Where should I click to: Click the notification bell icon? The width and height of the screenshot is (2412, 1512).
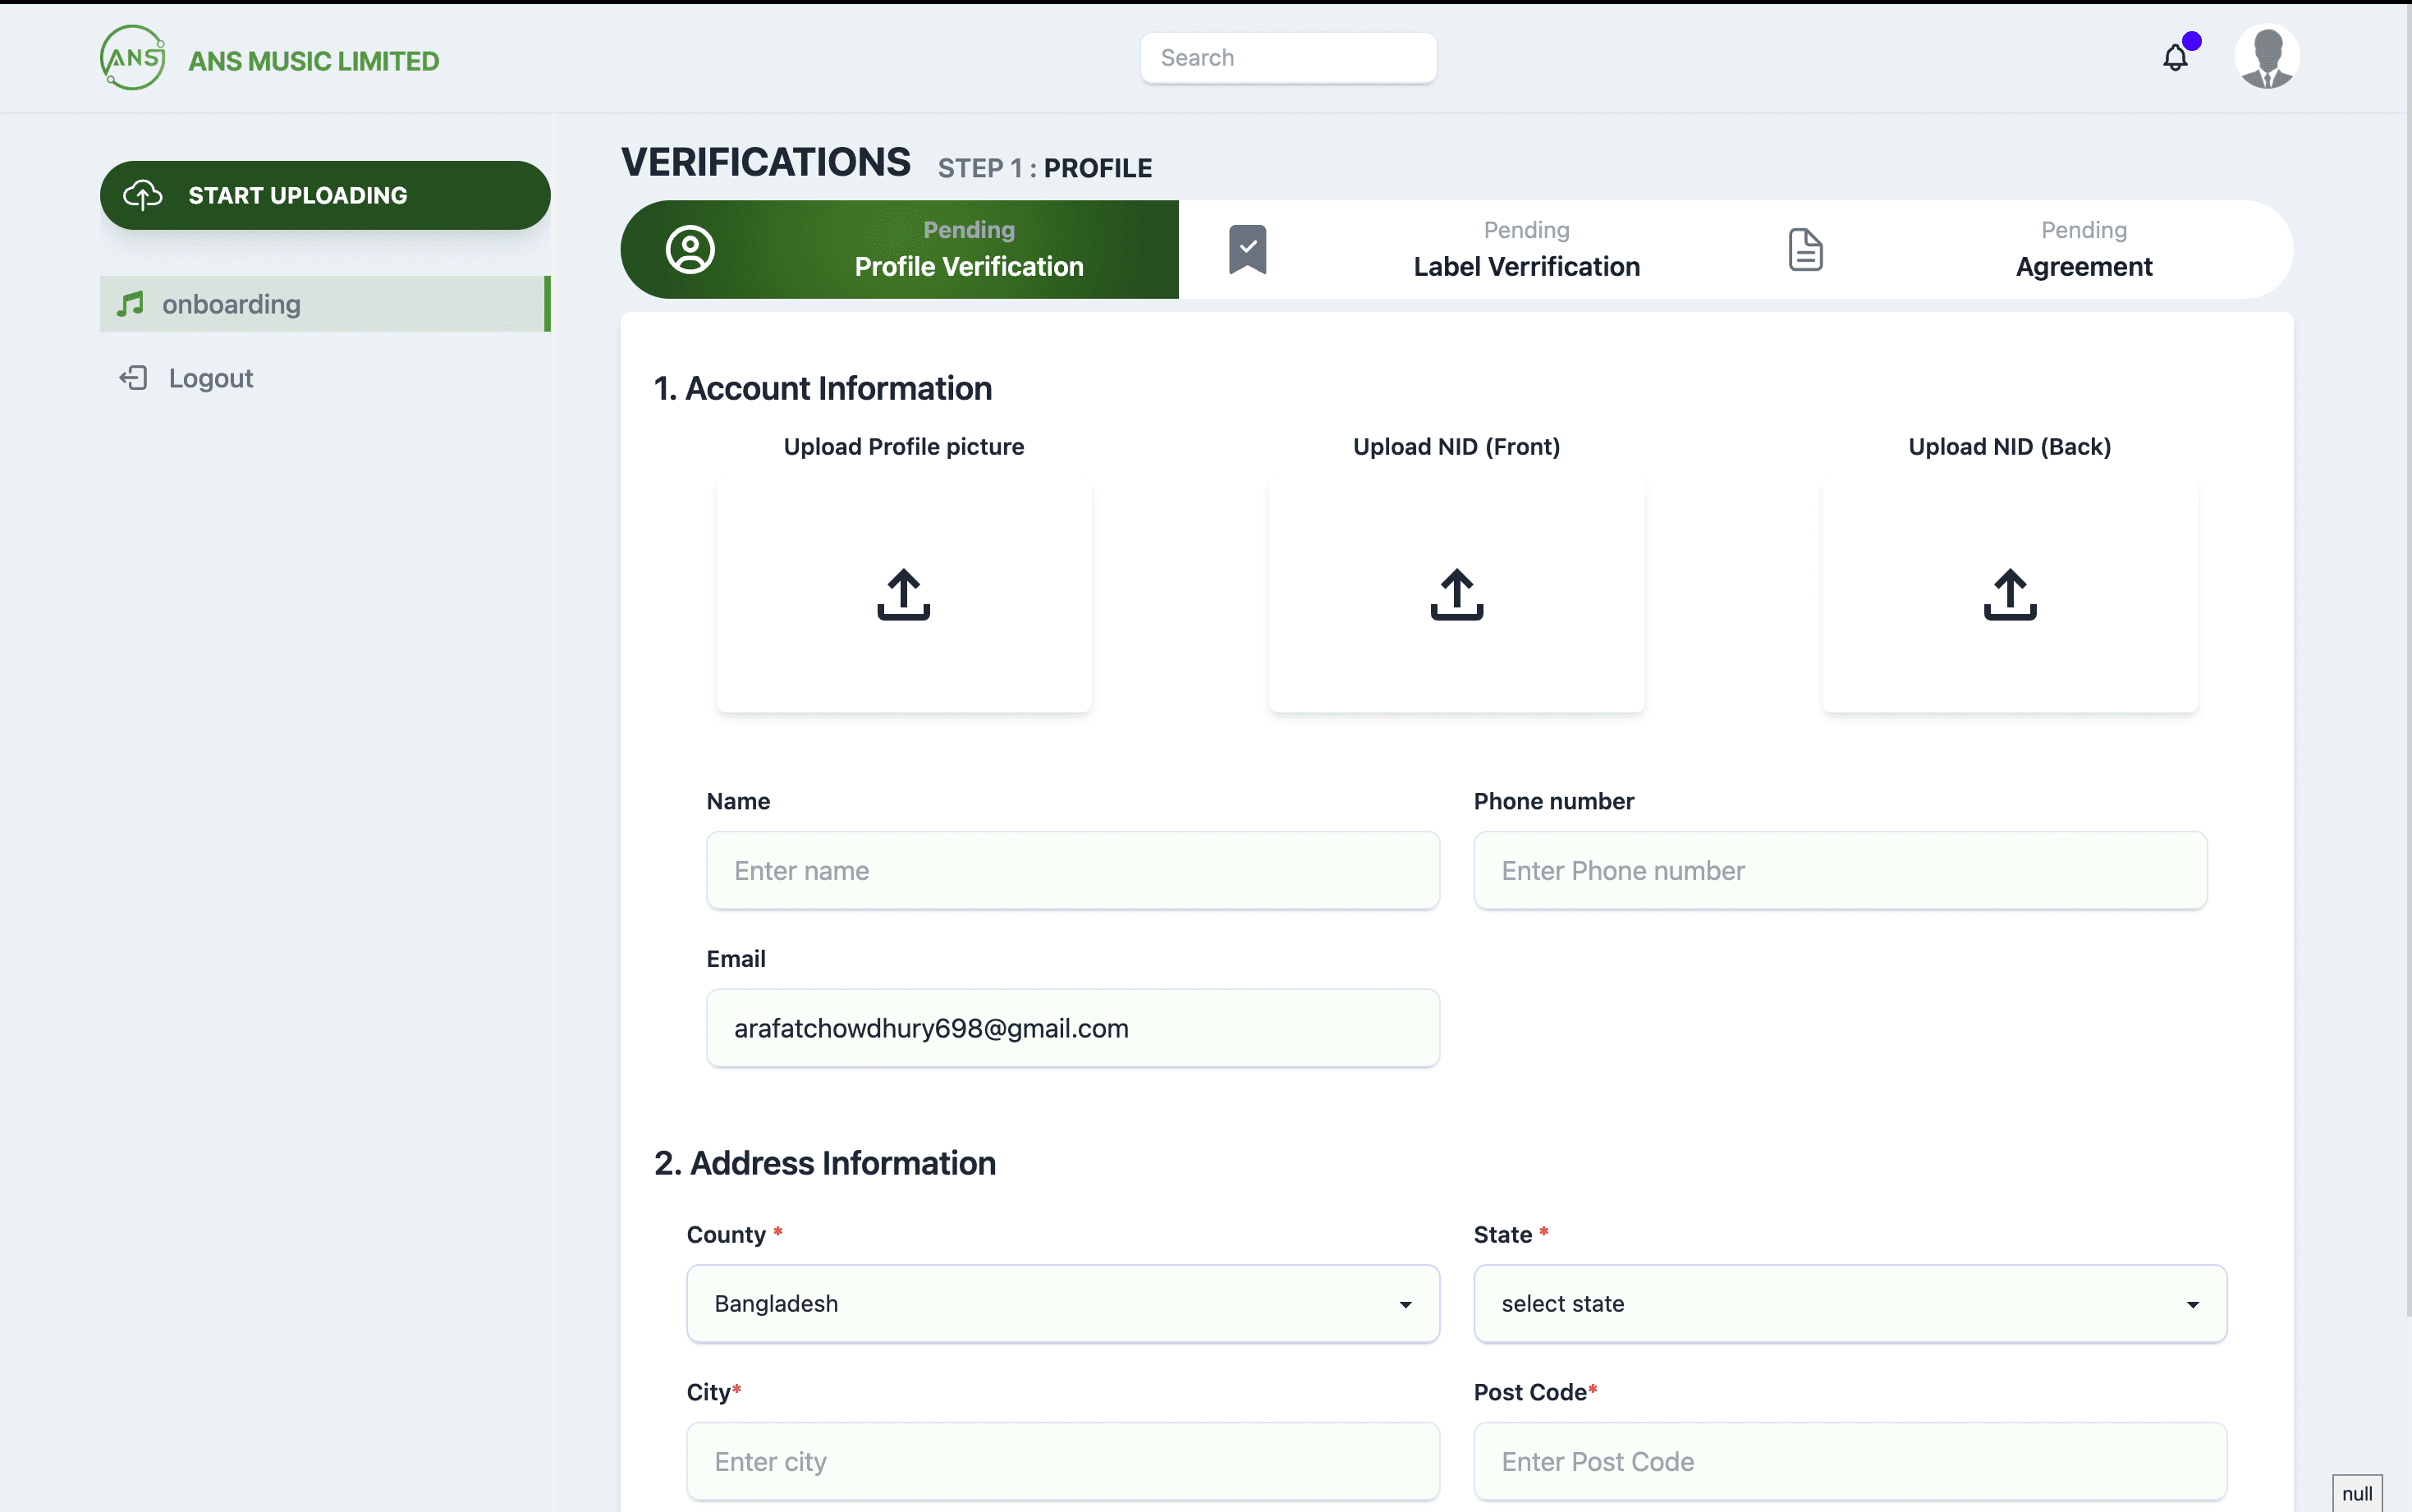point(2175,58)
